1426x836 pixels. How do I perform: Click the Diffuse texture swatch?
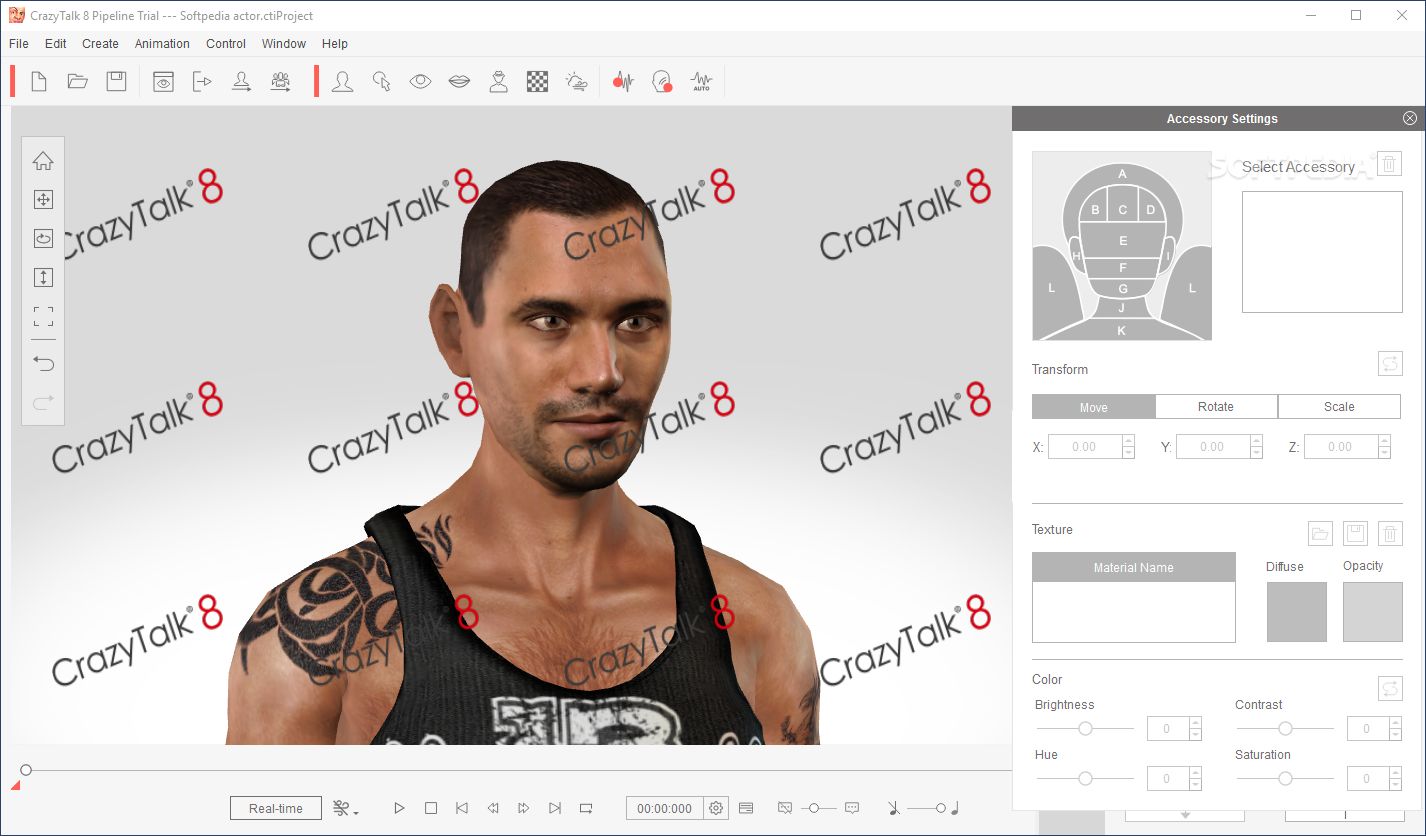pyautogui.click(x=1297, y=612)
